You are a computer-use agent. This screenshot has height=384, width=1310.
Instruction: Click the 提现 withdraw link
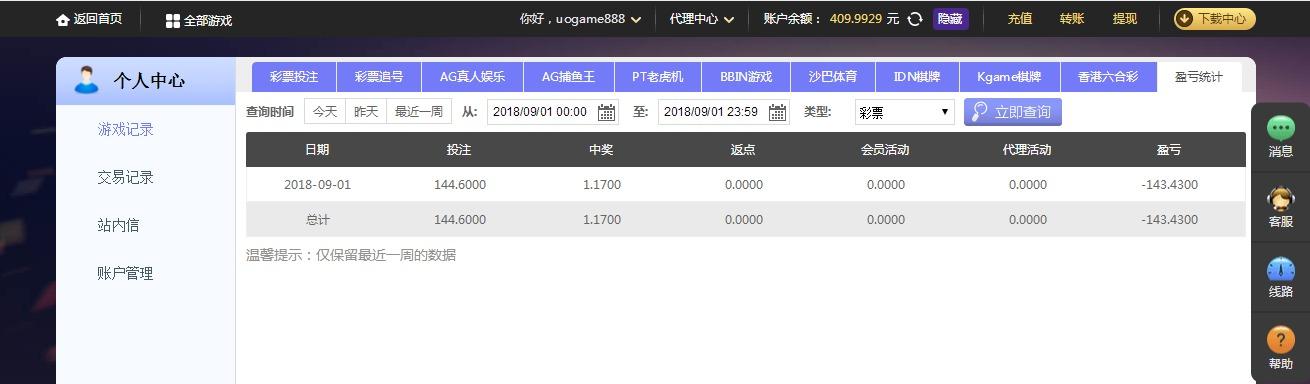(x=1125, y=19)
